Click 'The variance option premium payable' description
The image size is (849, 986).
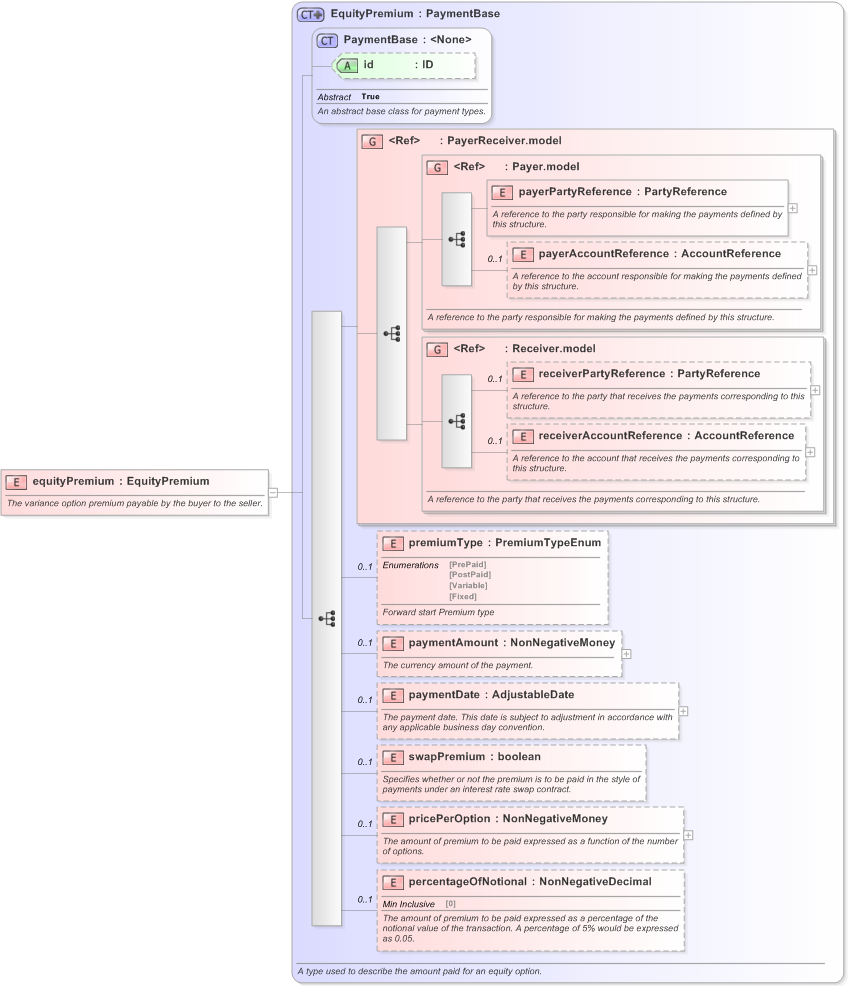point(135,503)
